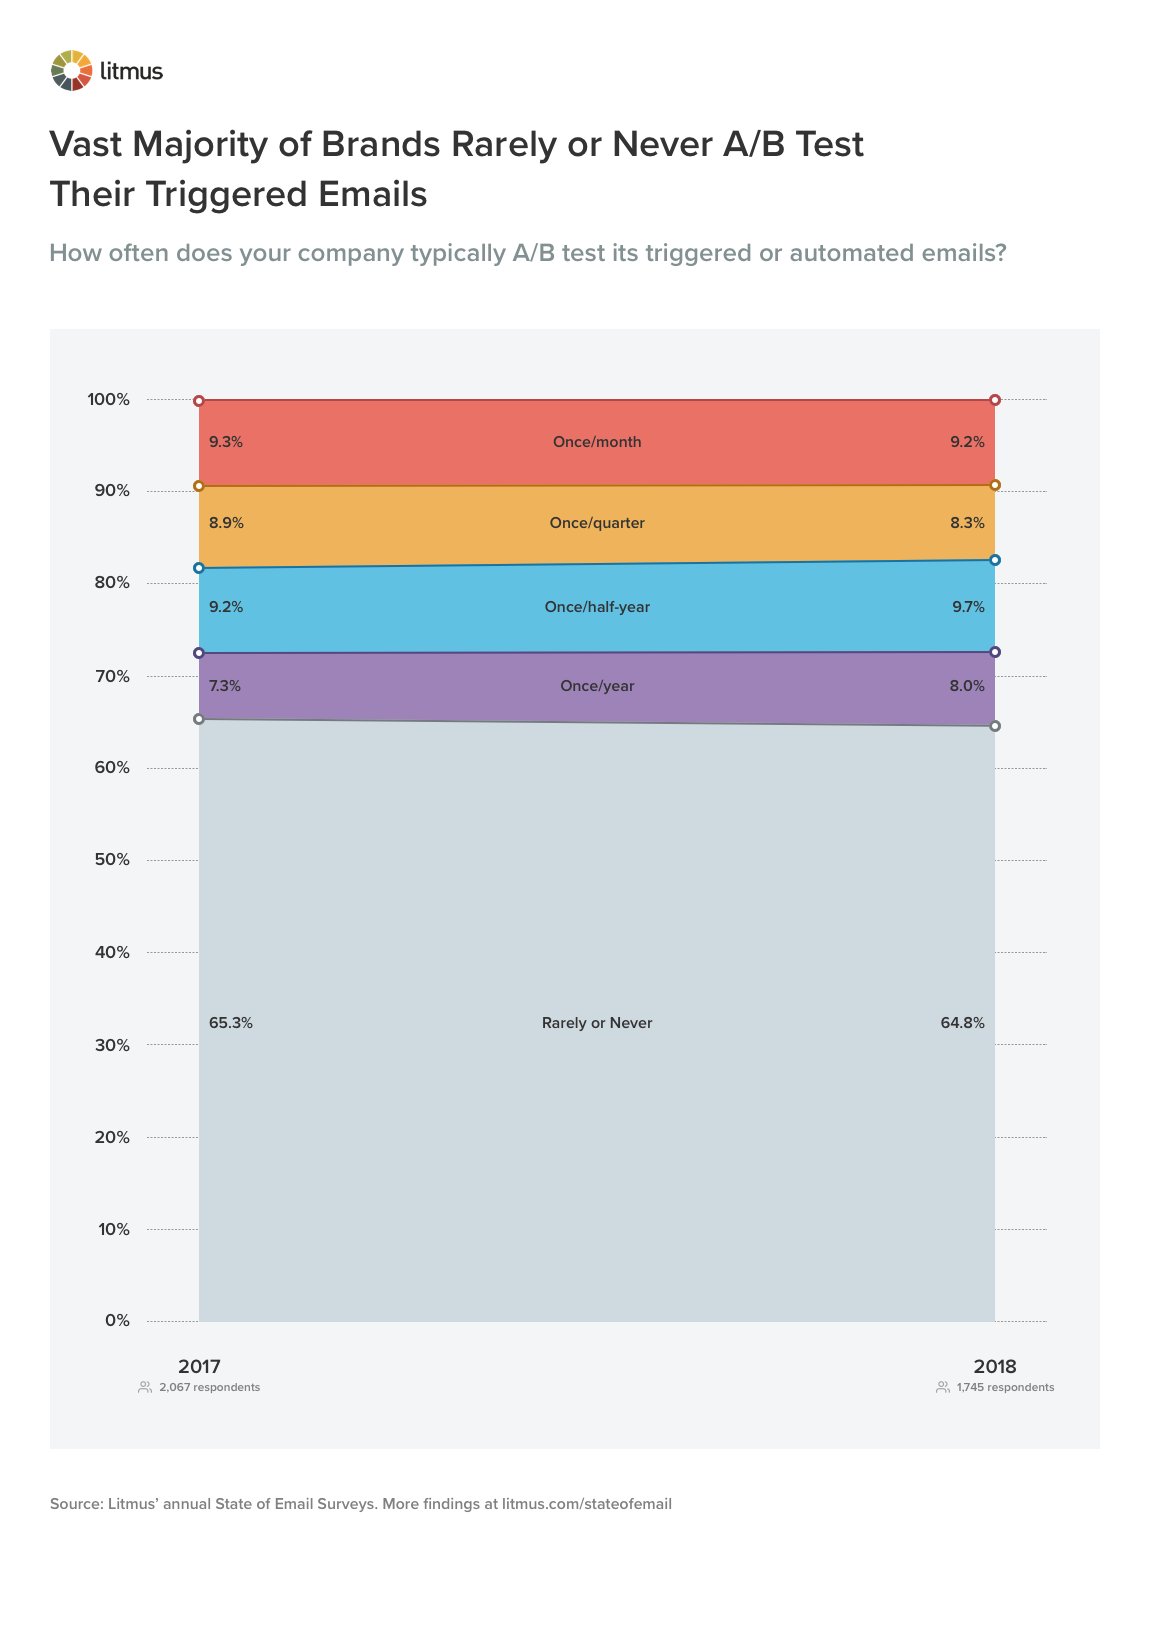The image size is (1150, 1625).
Task: Select the orange 2018 Once/quarter data point
Action: (995, 485)
